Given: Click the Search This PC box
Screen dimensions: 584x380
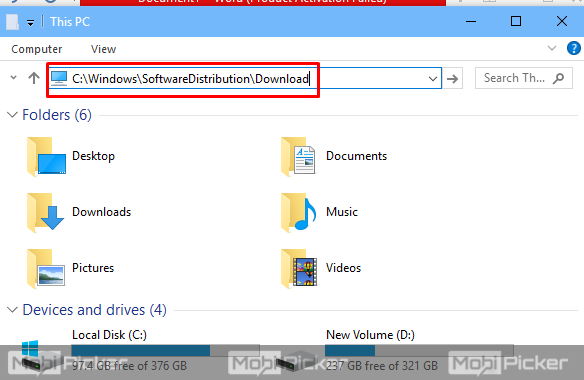Looking at the screenshot, I should pyautogui.click(x=524, y=78).
